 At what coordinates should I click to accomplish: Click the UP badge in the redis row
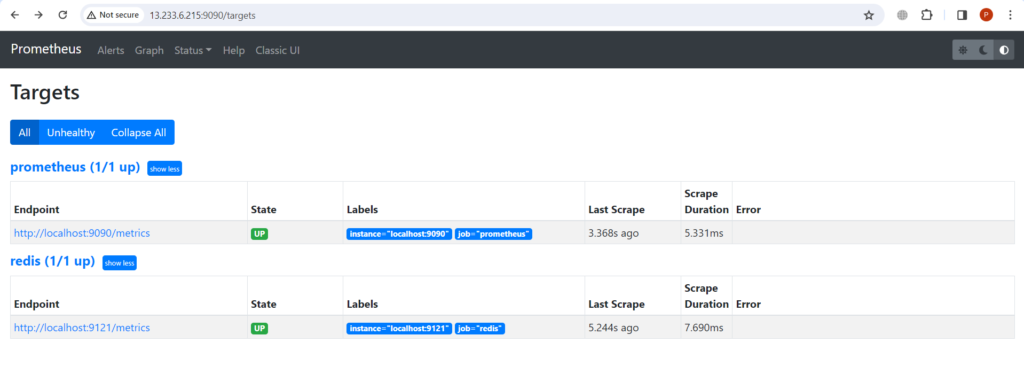[x=259, y=328]
